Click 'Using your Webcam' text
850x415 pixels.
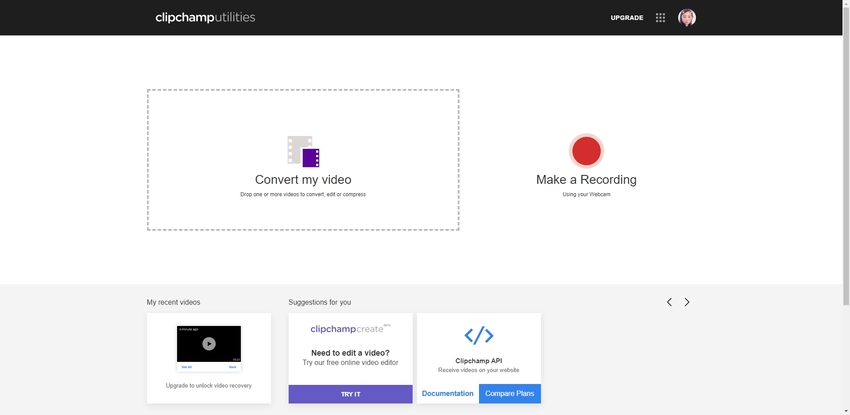(586, 194)
